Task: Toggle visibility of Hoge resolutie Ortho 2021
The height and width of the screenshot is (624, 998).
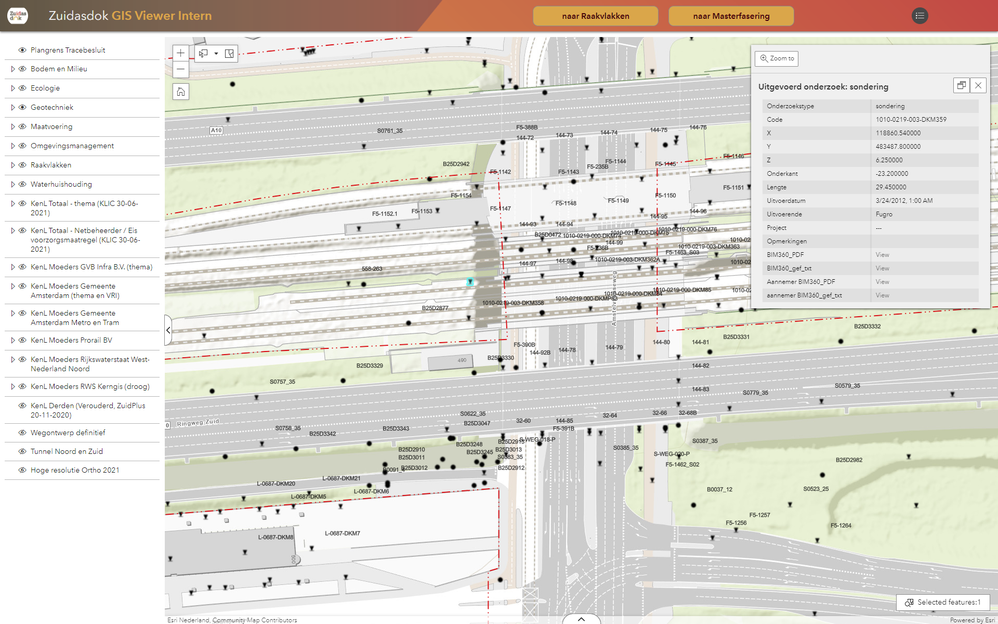Action: click(22, 471)
